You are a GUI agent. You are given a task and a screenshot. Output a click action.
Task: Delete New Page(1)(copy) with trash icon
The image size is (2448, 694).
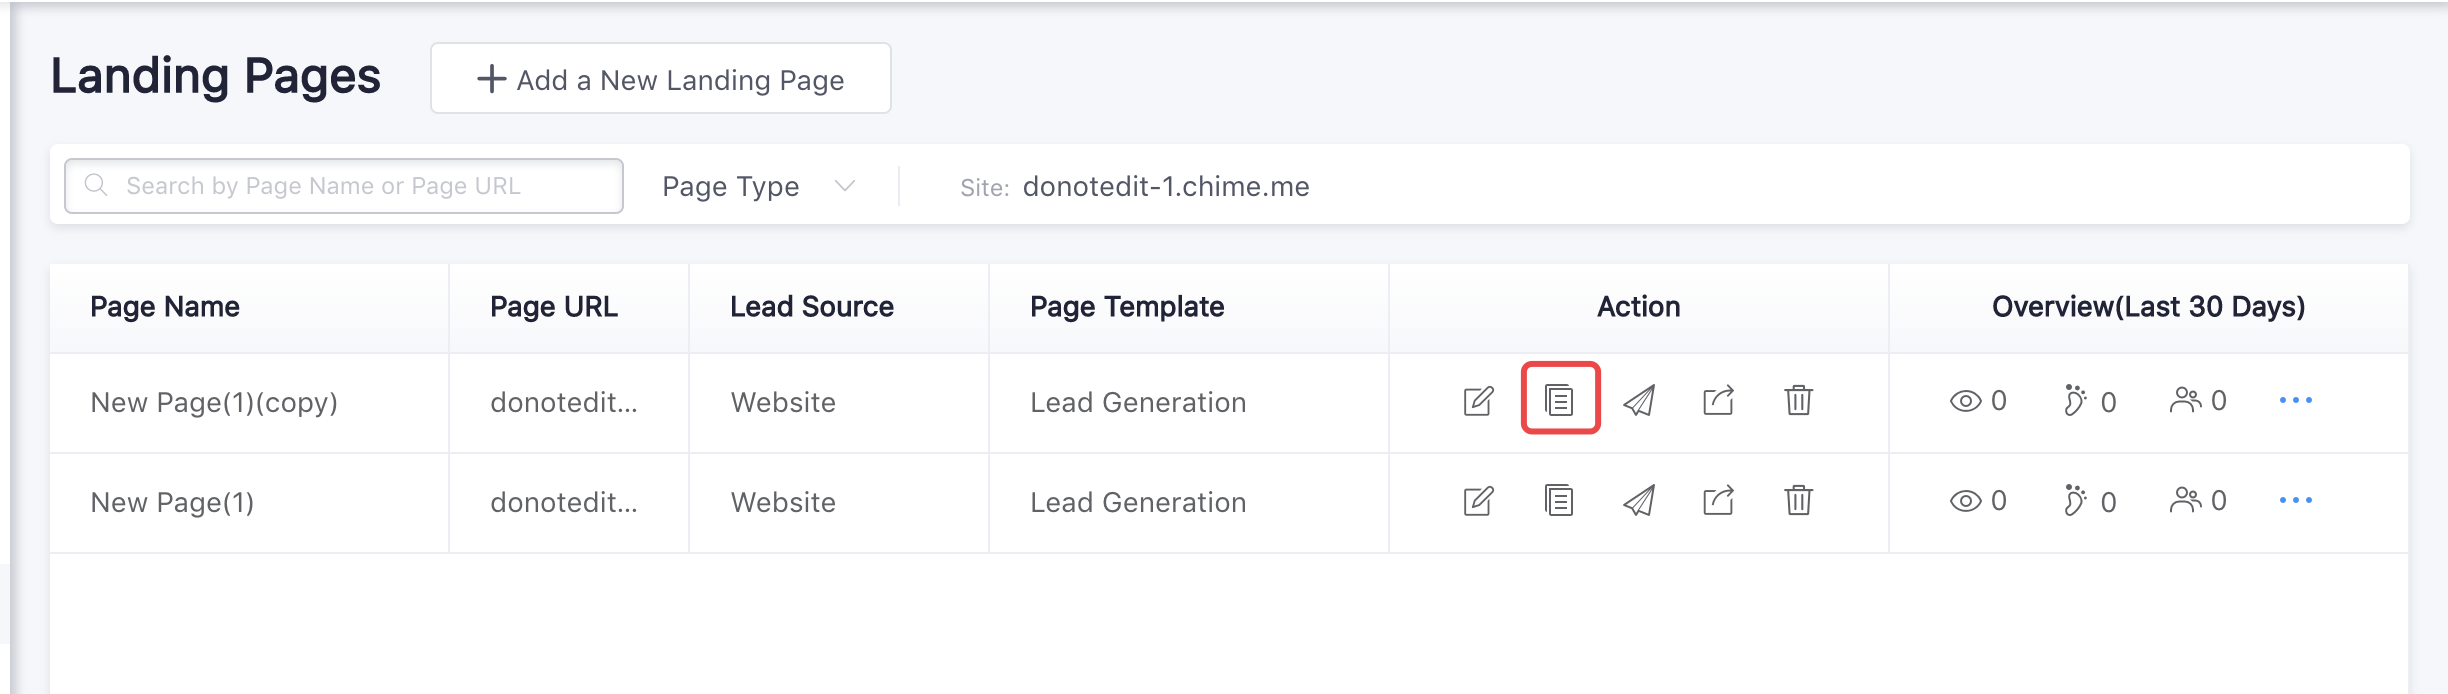1798,400
